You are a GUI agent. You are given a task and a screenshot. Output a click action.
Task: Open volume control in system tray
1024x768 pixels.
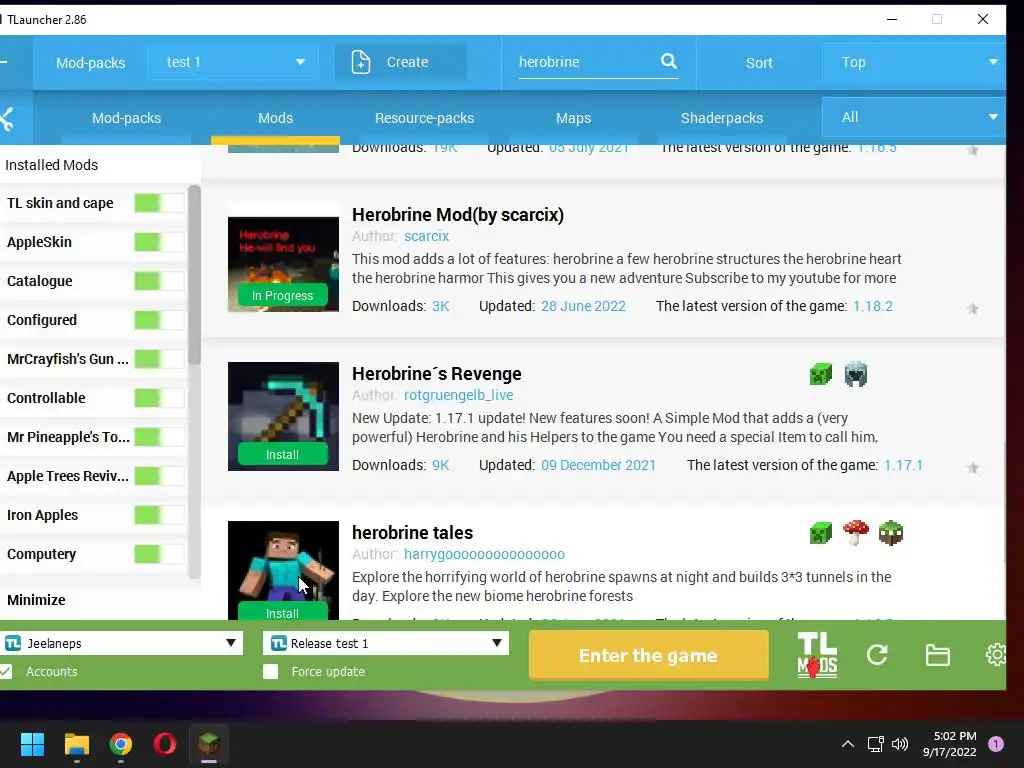click(x=900, y=744)
